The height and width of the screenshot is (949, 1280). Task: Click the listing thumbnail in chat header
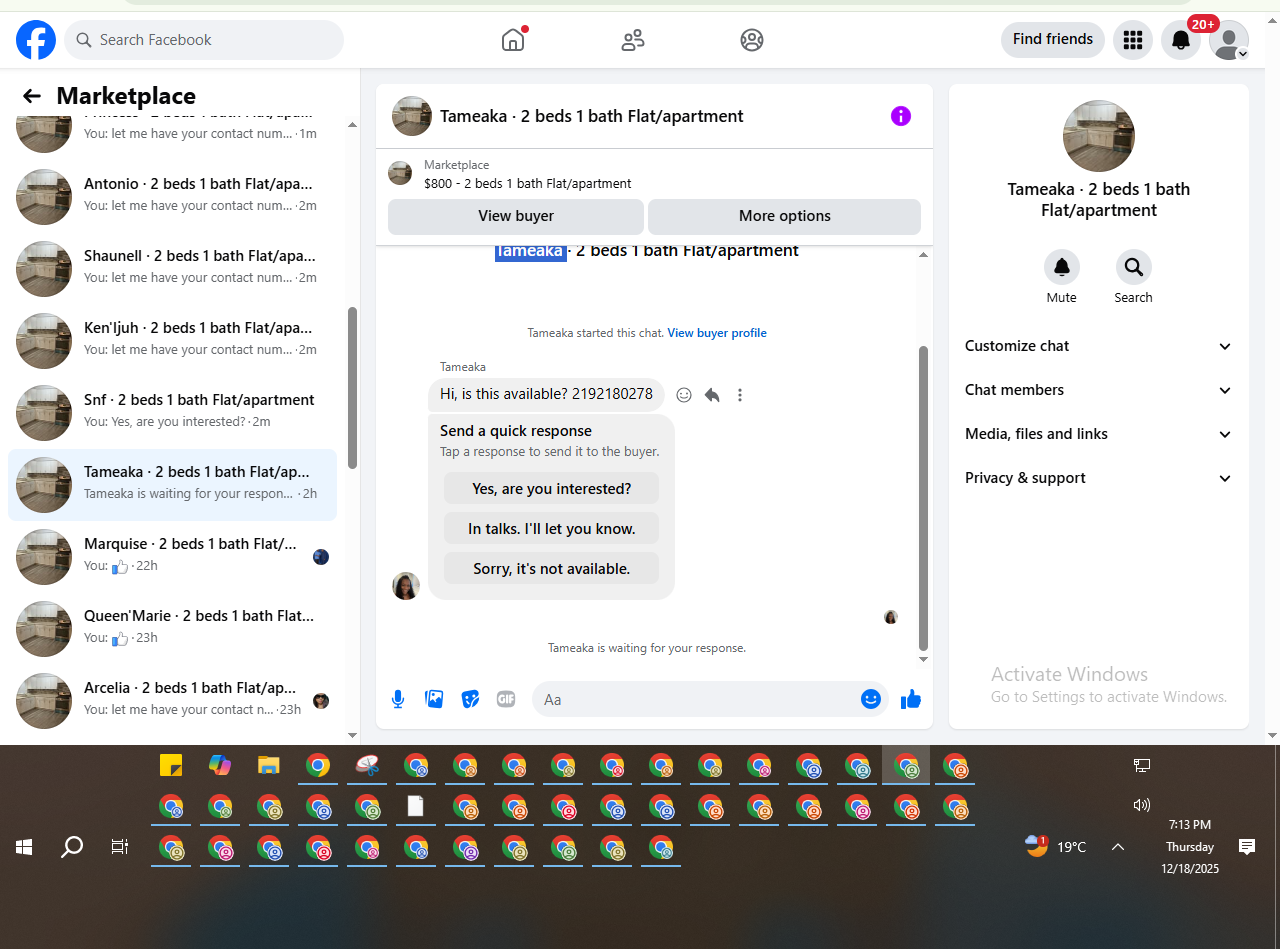point(412,116)
